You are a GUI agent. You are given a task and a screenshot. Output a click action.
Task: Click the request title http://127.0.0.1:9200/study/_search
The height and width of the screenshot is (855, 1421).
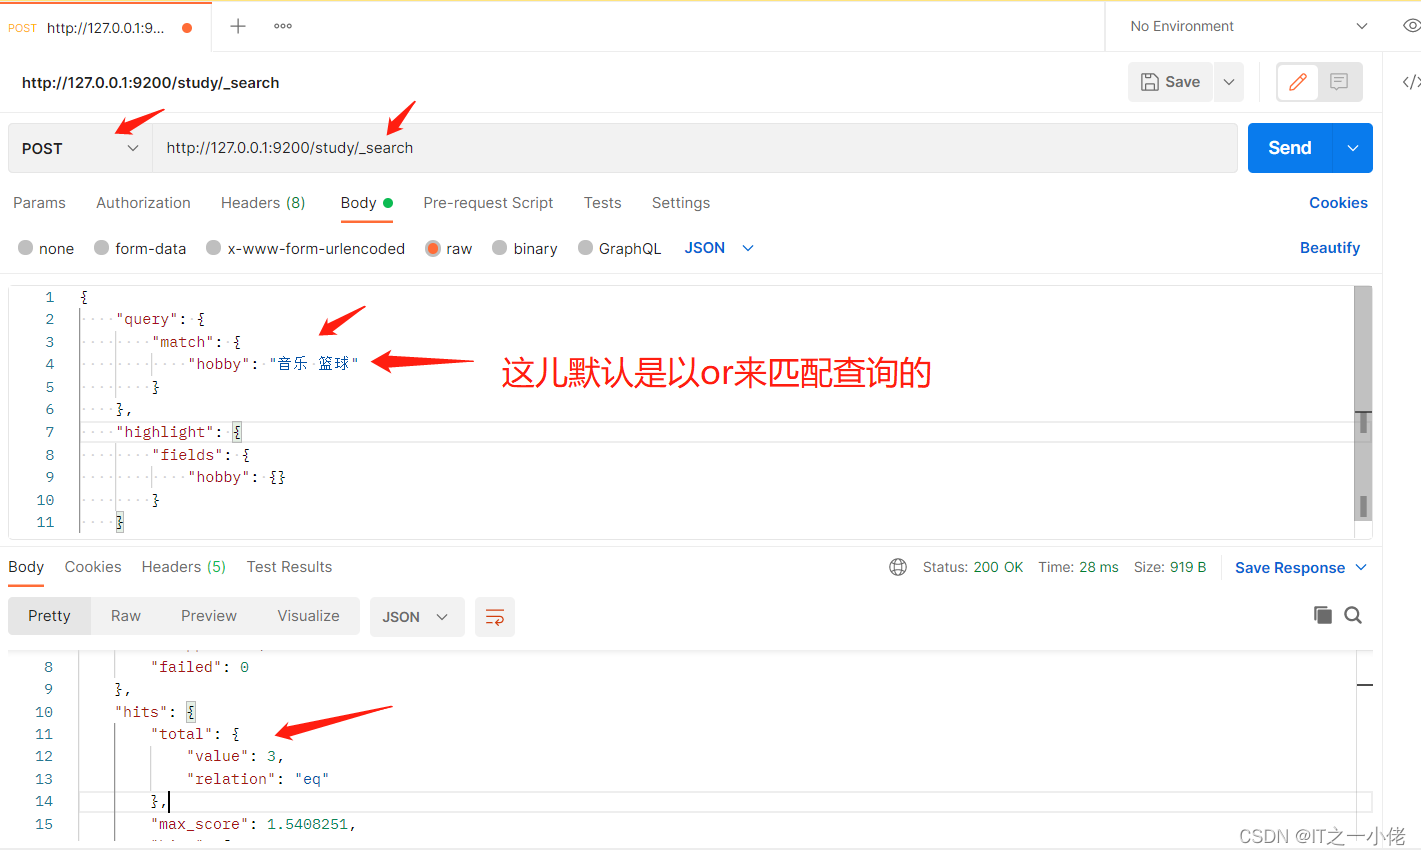coord(151,83)
